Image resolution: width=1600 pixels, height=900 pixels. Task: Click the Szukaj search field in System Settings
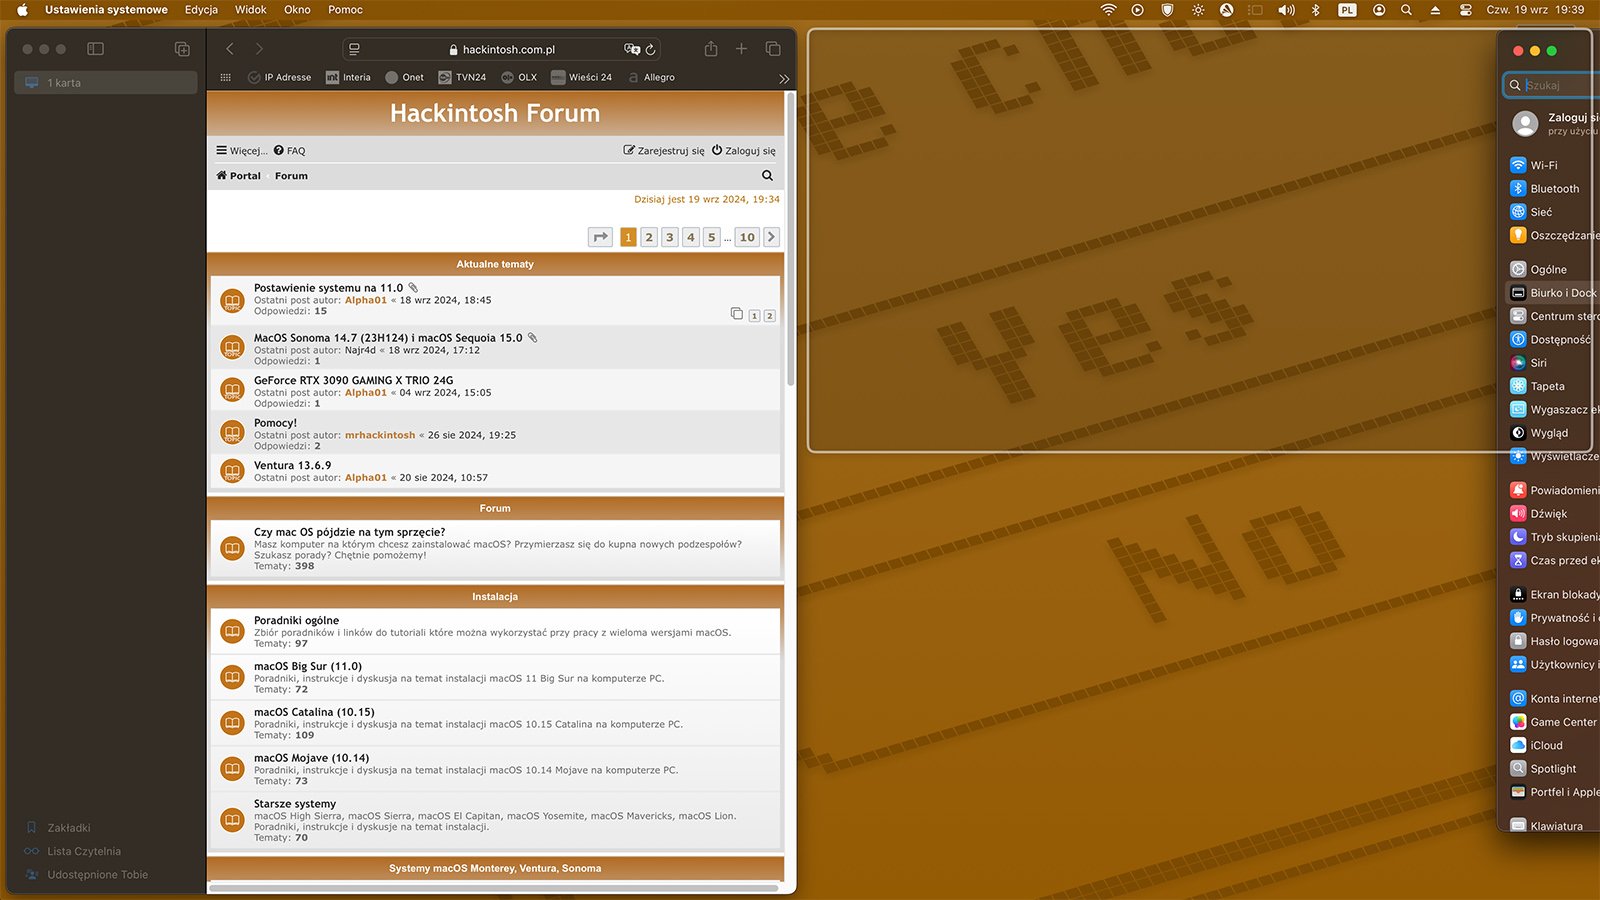pyautogui.click(x=1552, y=85)
